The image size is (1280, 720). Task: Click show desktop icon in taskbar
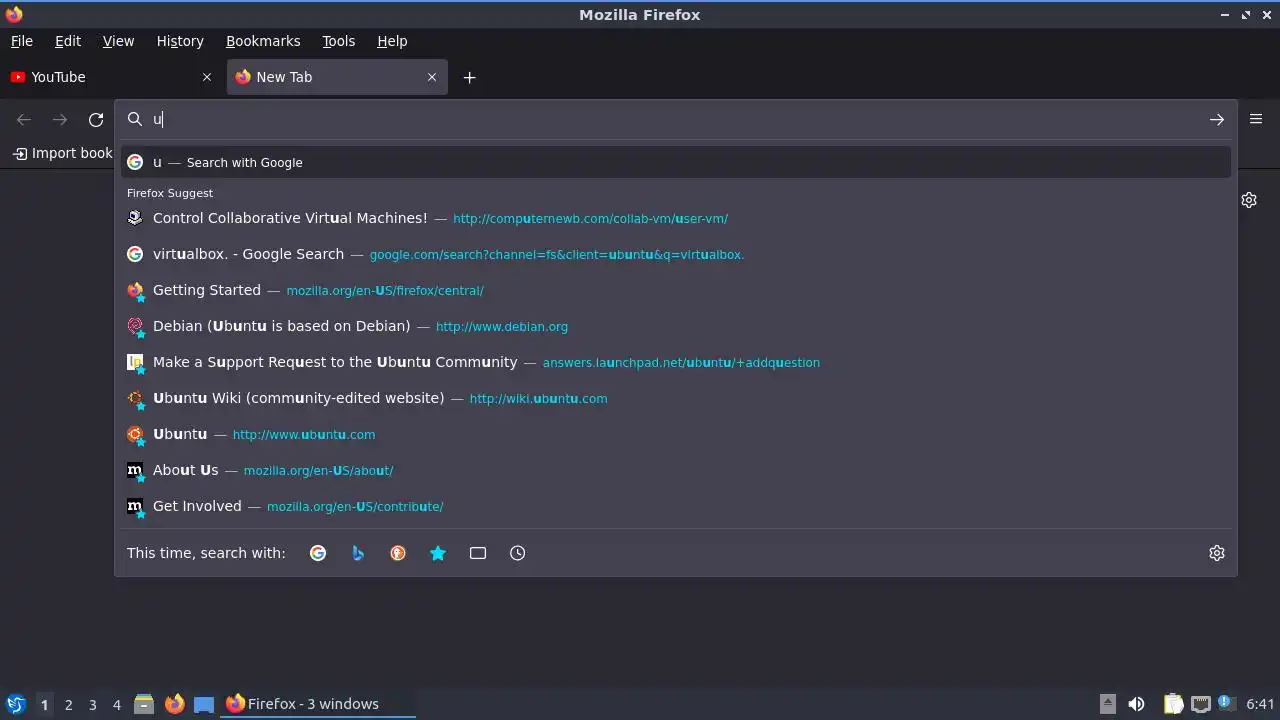[204, 704]
